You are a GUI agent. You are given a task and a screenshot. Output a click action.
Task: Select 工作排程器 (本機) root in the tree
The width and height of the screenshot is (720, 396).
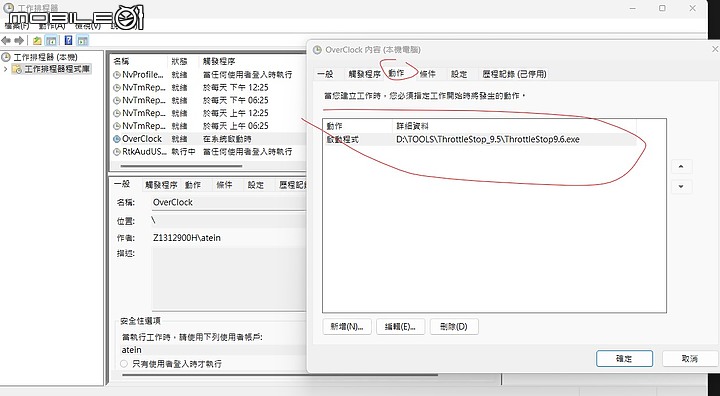click(45, 57)
